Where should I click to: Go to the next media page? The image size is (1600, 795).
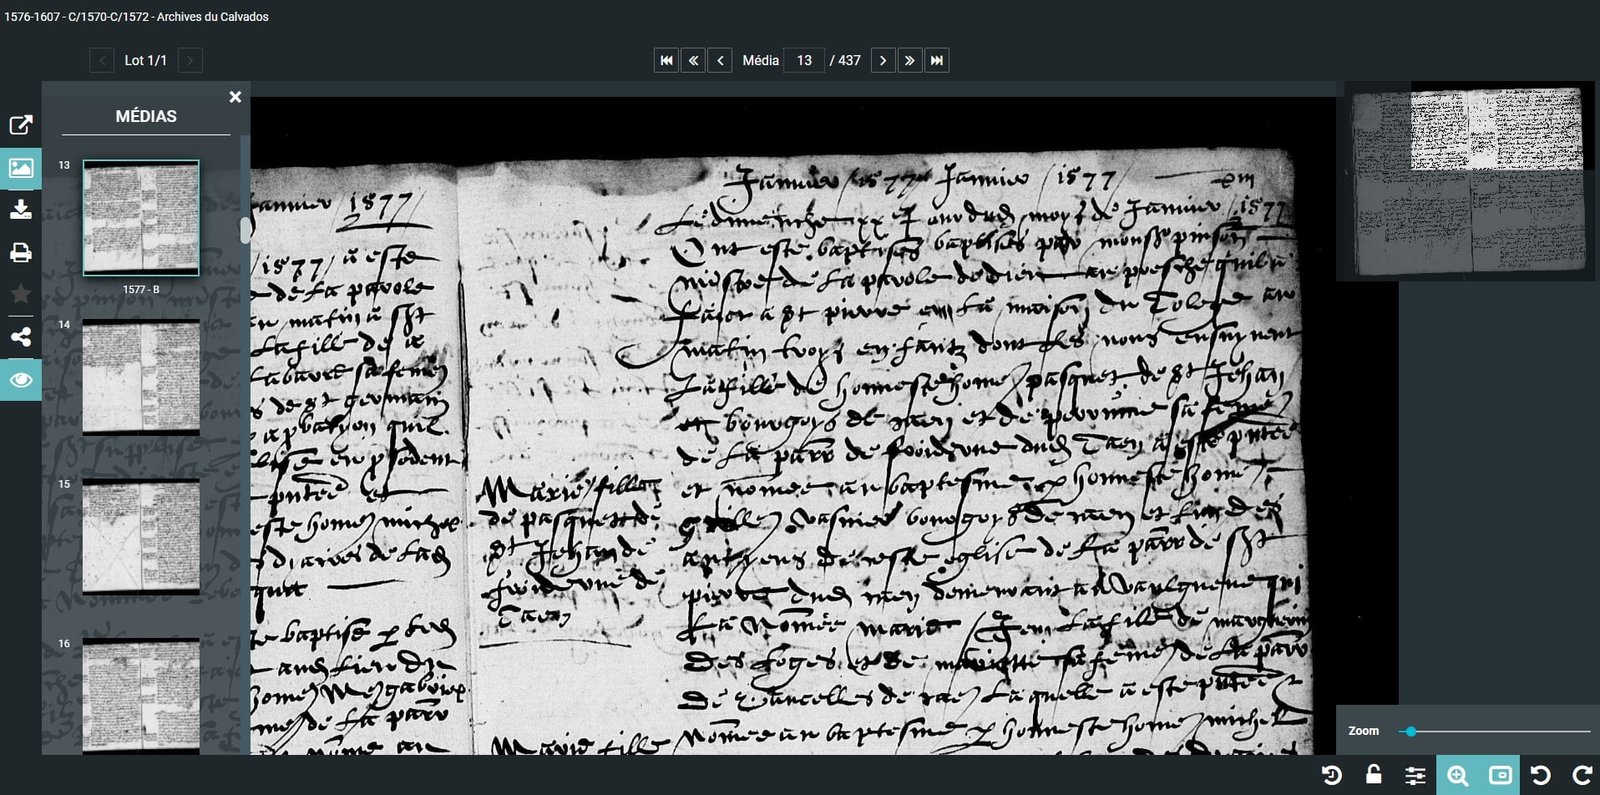click(882, 61)
